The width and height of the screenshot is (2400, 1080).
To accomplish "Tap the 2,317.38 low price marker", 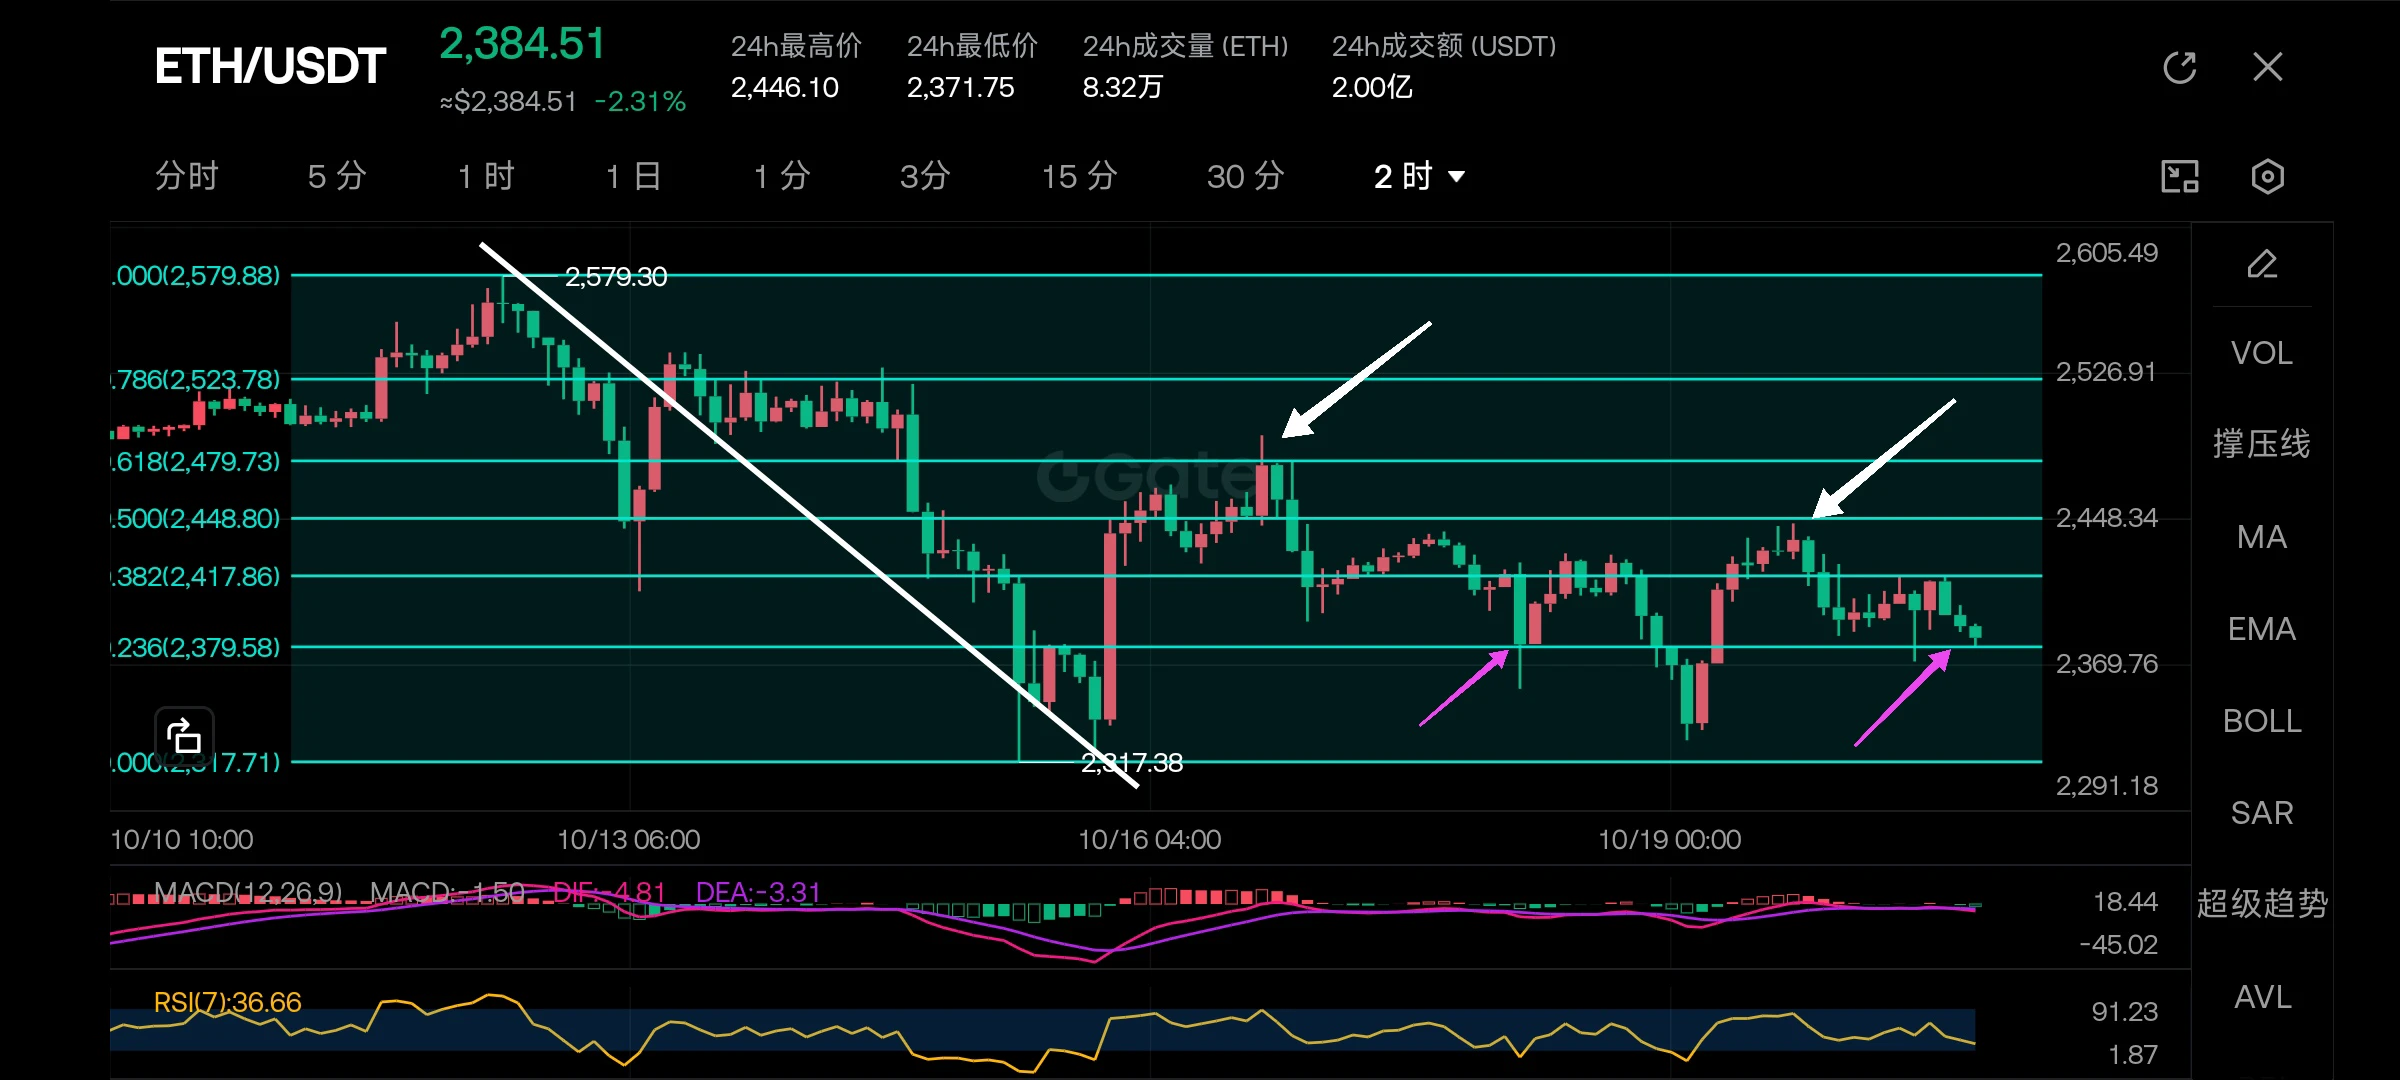I will click(x=1132, y=763).
